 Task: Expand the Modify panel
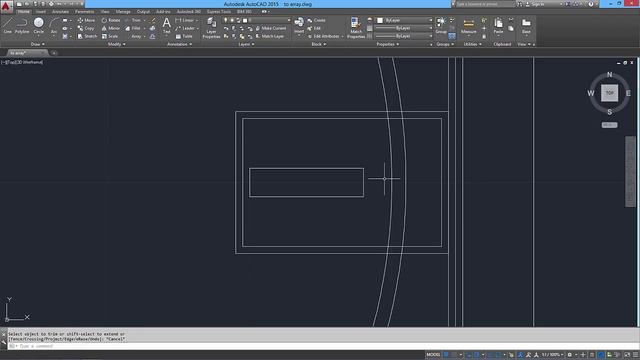coord(116,44)
